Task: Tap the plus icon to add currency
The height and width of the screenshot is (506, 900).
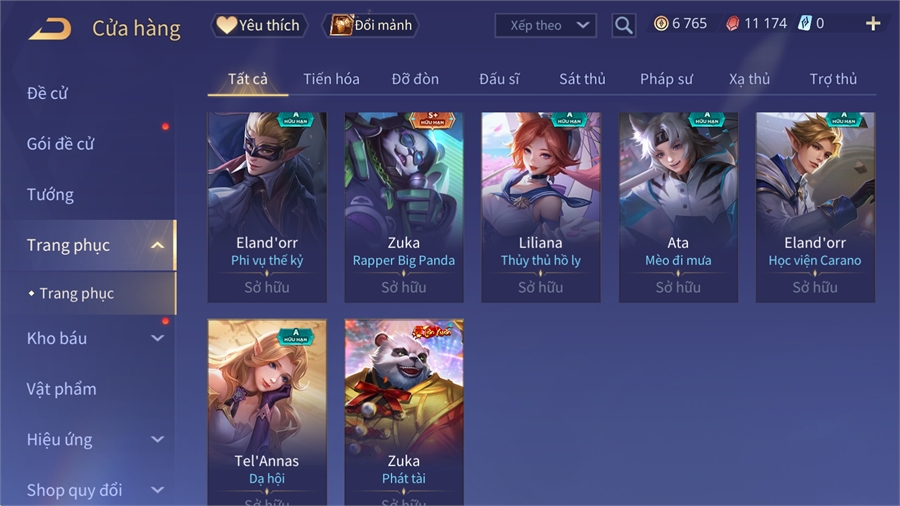Action: pyautogui.click(x=873, y=24)
